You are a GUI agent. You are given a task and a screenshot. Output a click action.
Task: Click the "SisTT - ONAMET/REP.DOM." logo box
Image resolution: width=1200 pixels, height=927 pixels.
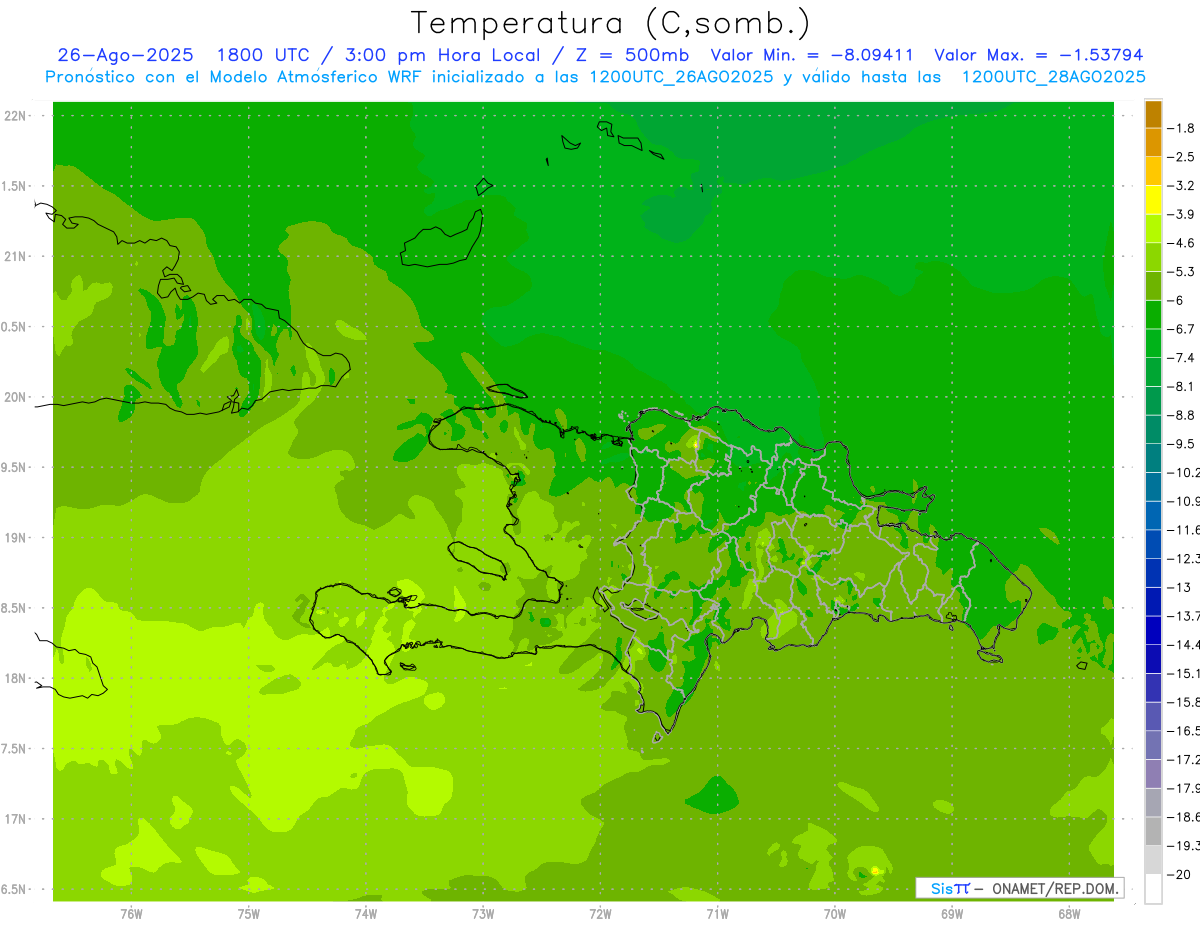point(1020,888)
